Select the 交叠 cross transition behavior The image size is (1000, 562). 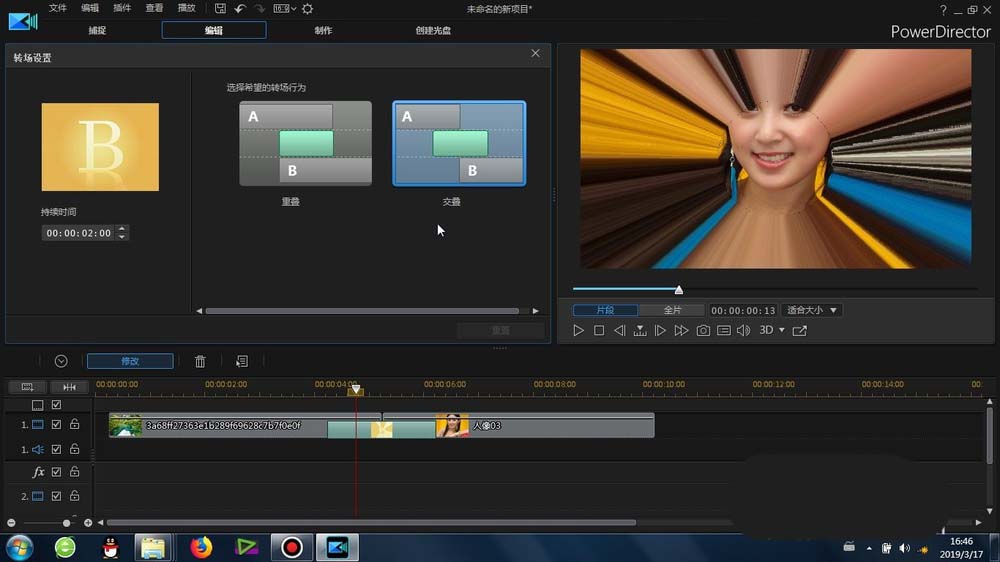(459, 144)
